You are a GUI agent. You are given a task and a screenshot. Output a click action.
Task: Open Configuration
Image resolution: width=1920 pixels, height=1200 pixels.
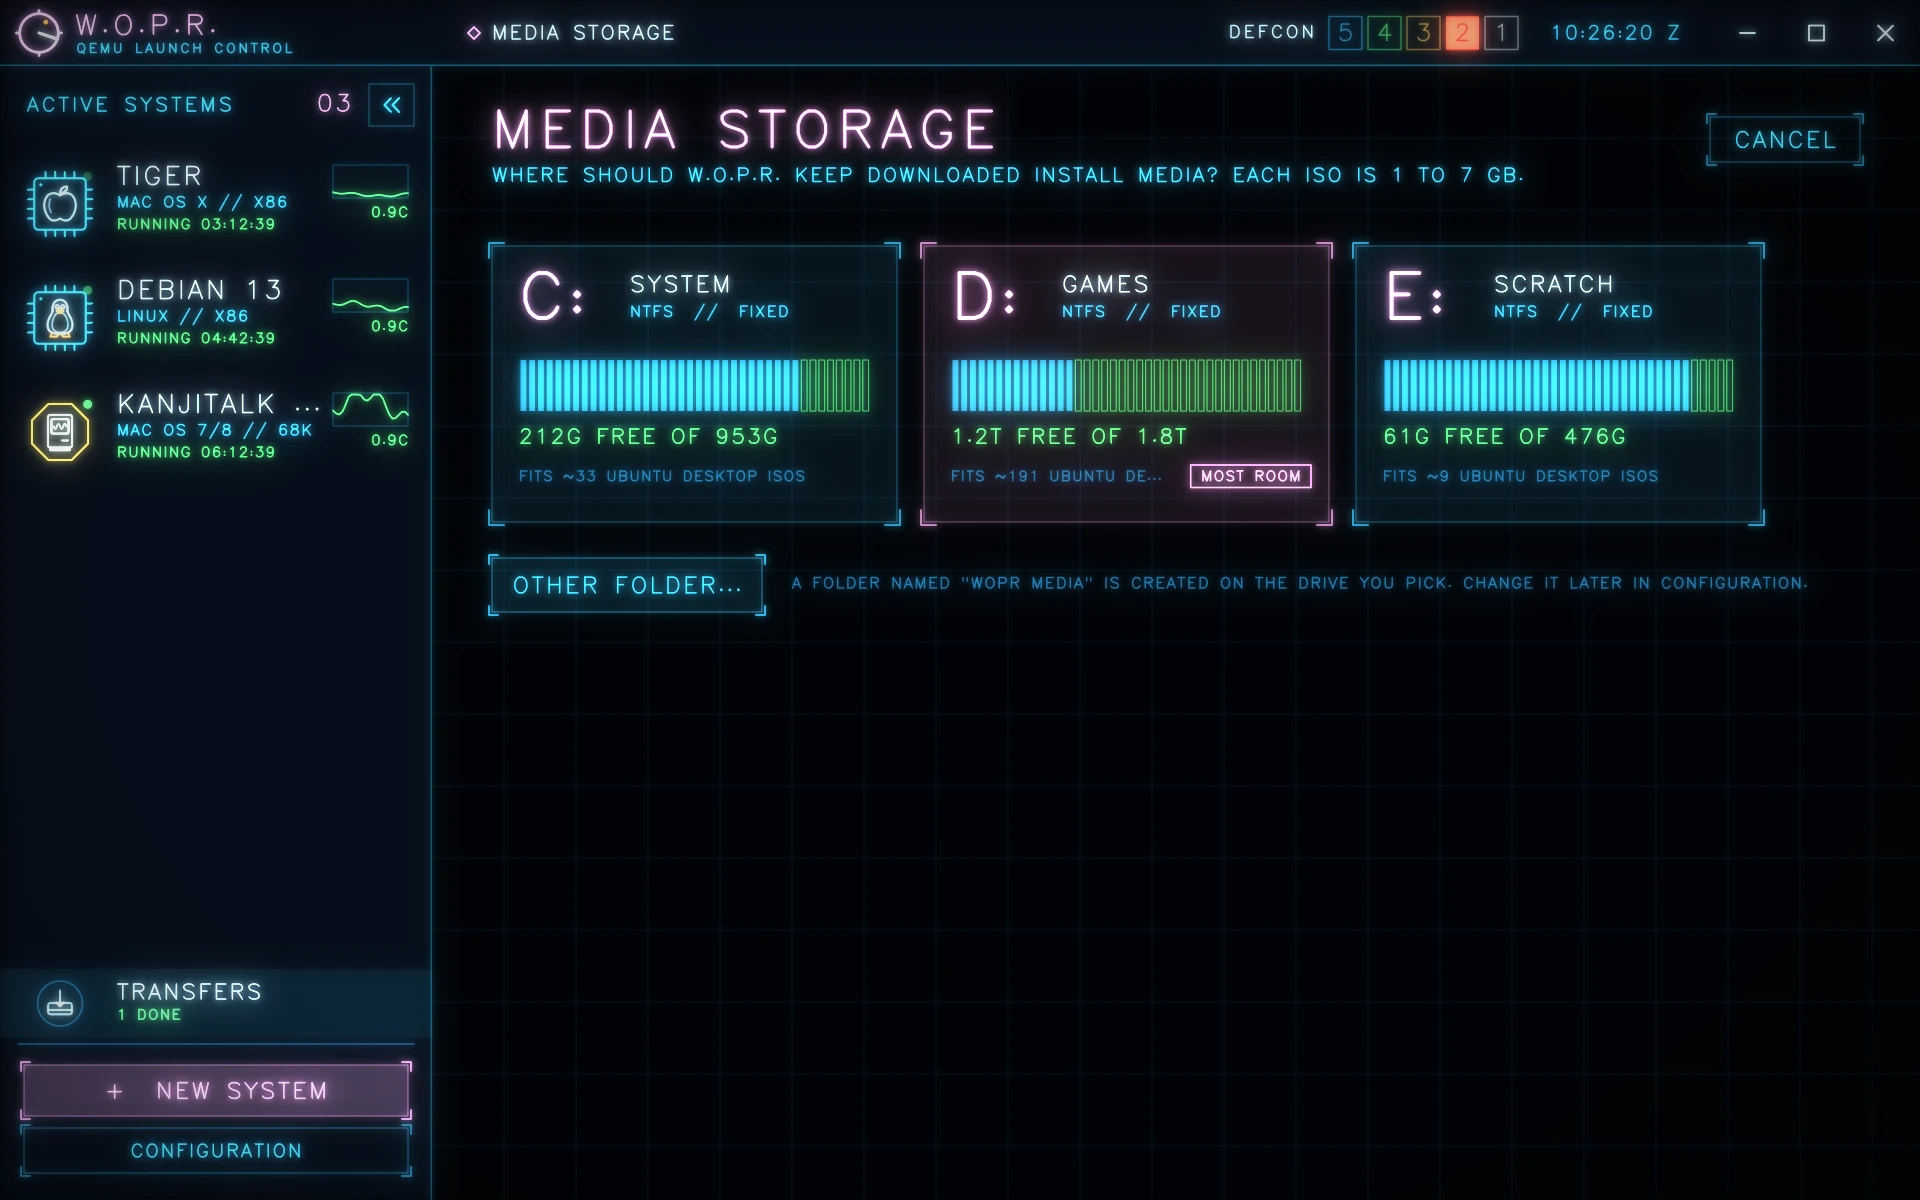pos(216,1151)
